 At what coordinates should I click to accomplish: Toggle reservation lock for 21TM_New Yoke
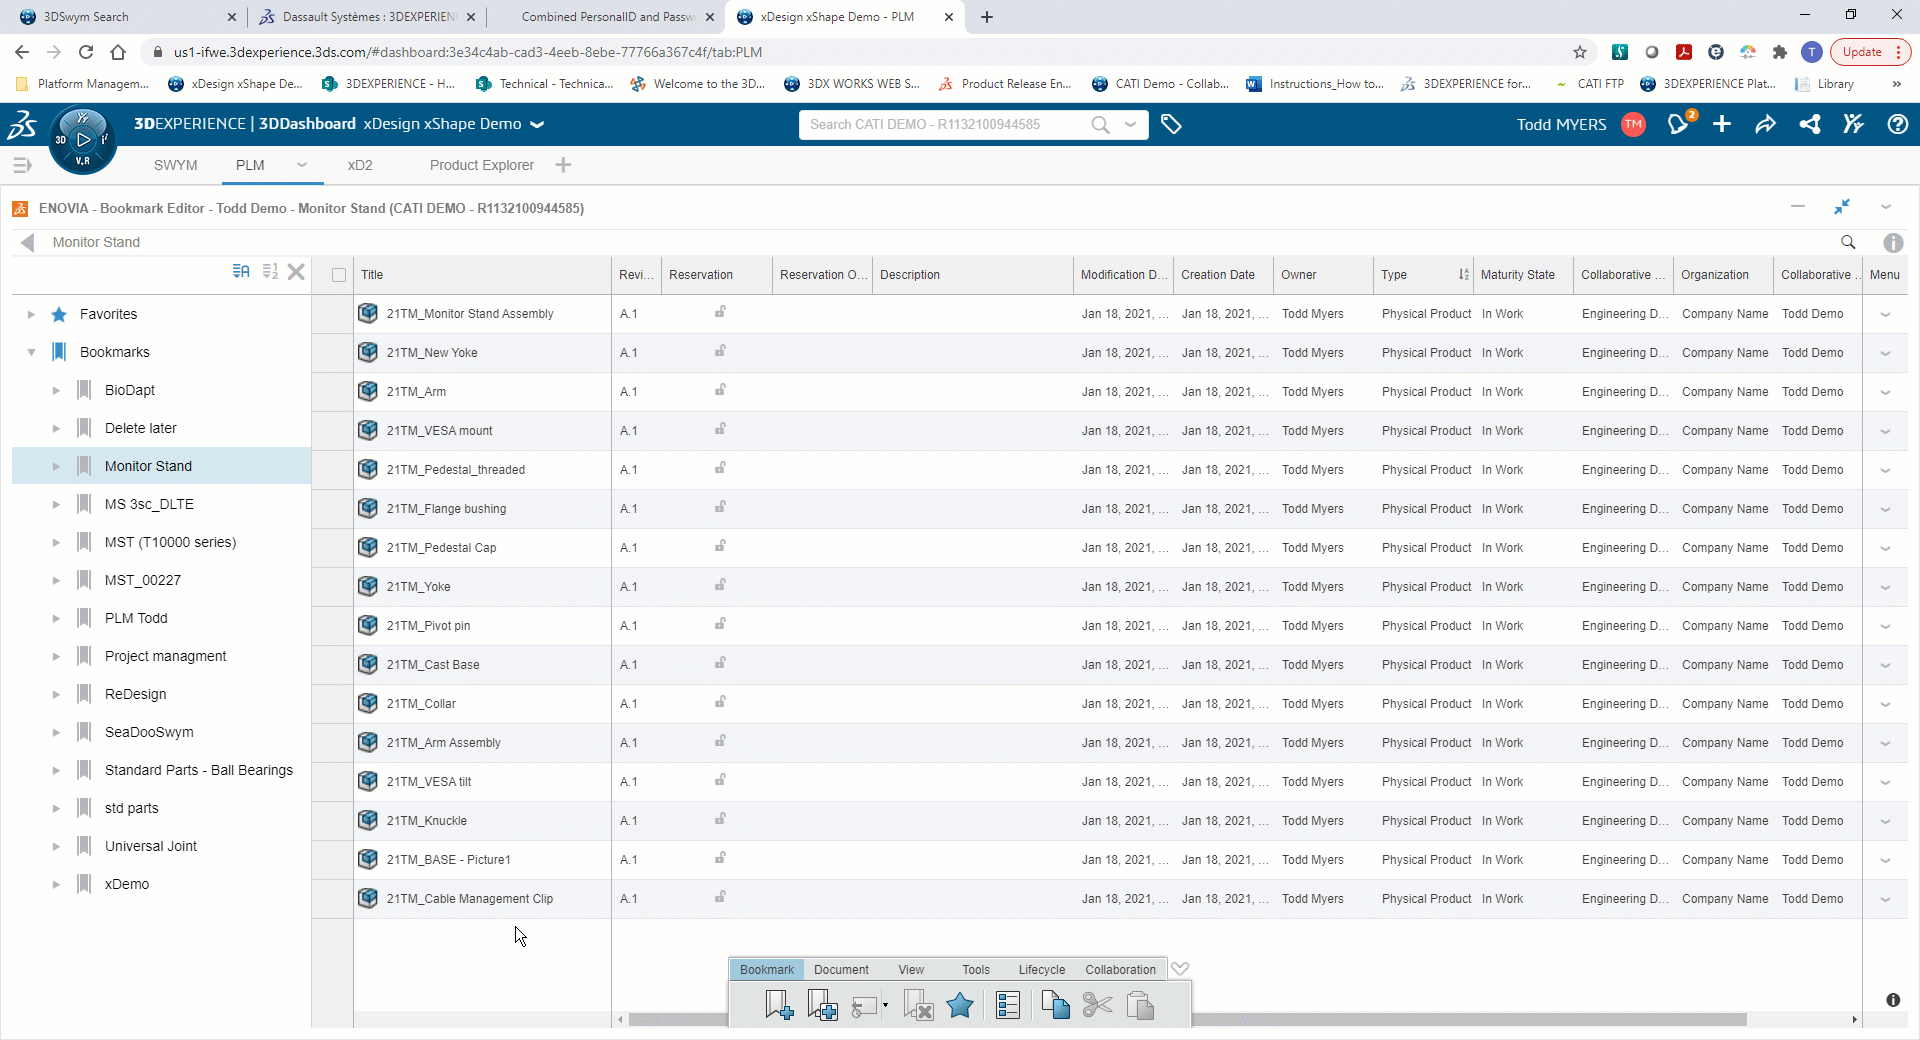coord(720,351)
